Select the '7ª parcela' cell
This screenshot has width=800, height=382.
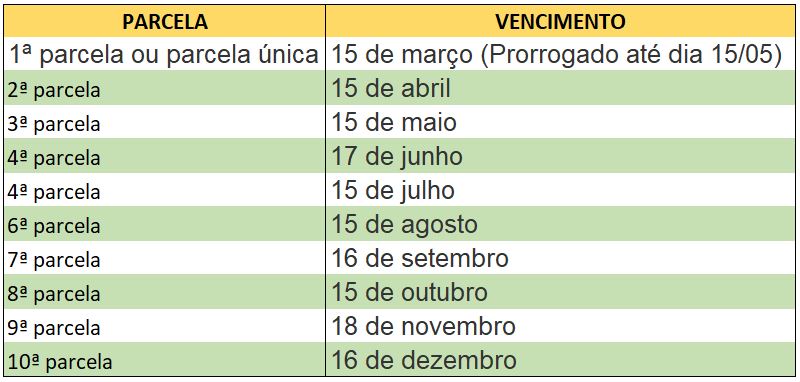click(165, 258)
